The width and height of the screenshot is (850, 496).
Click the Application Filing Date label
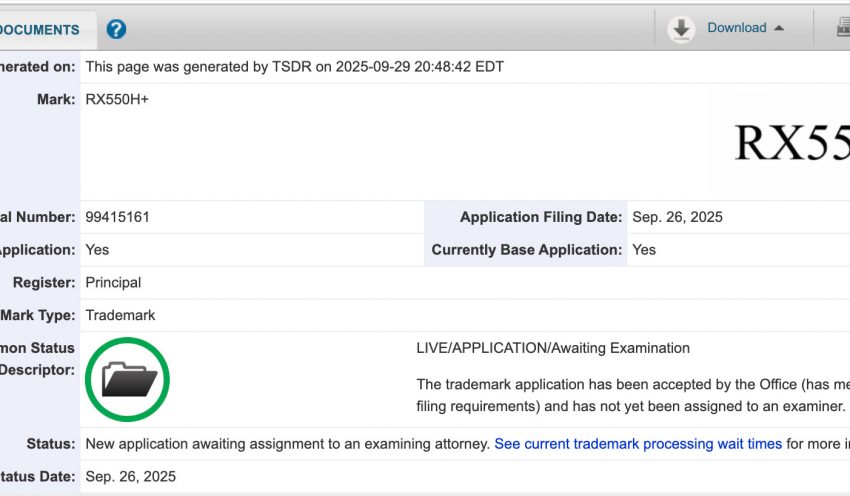point(541,217)
